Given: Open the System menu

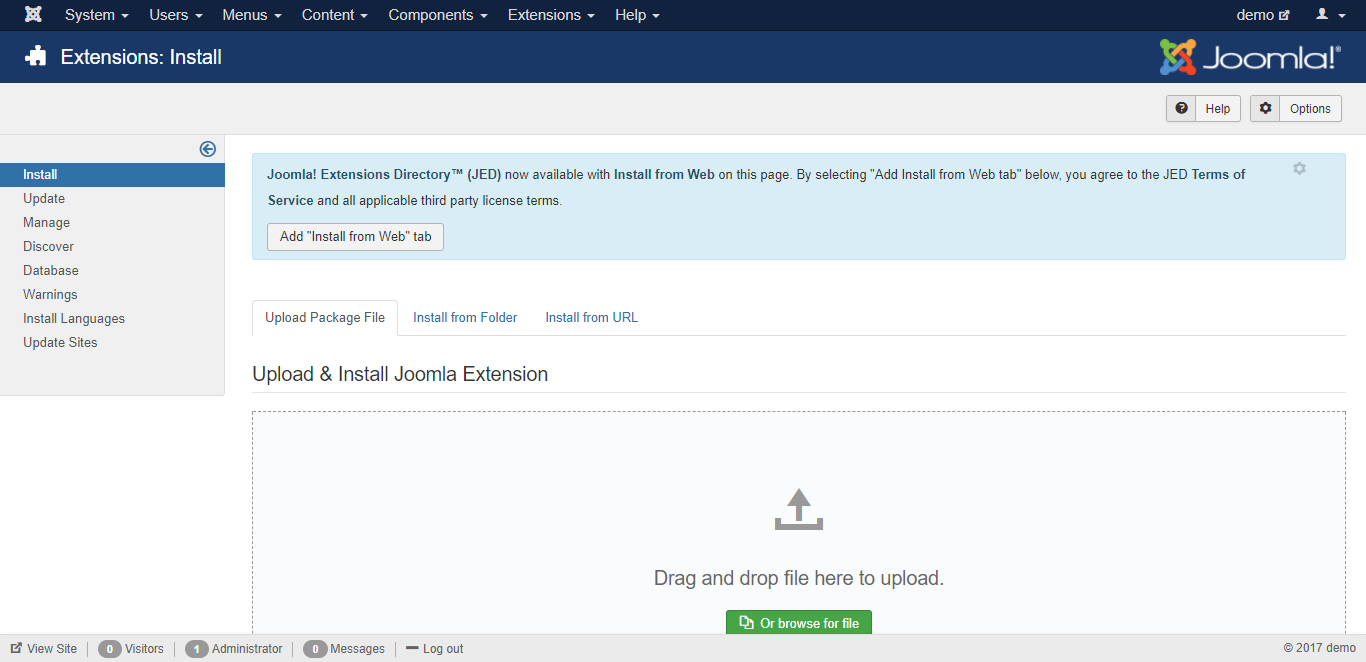Looking at the screenshot, I should point(97,15).
